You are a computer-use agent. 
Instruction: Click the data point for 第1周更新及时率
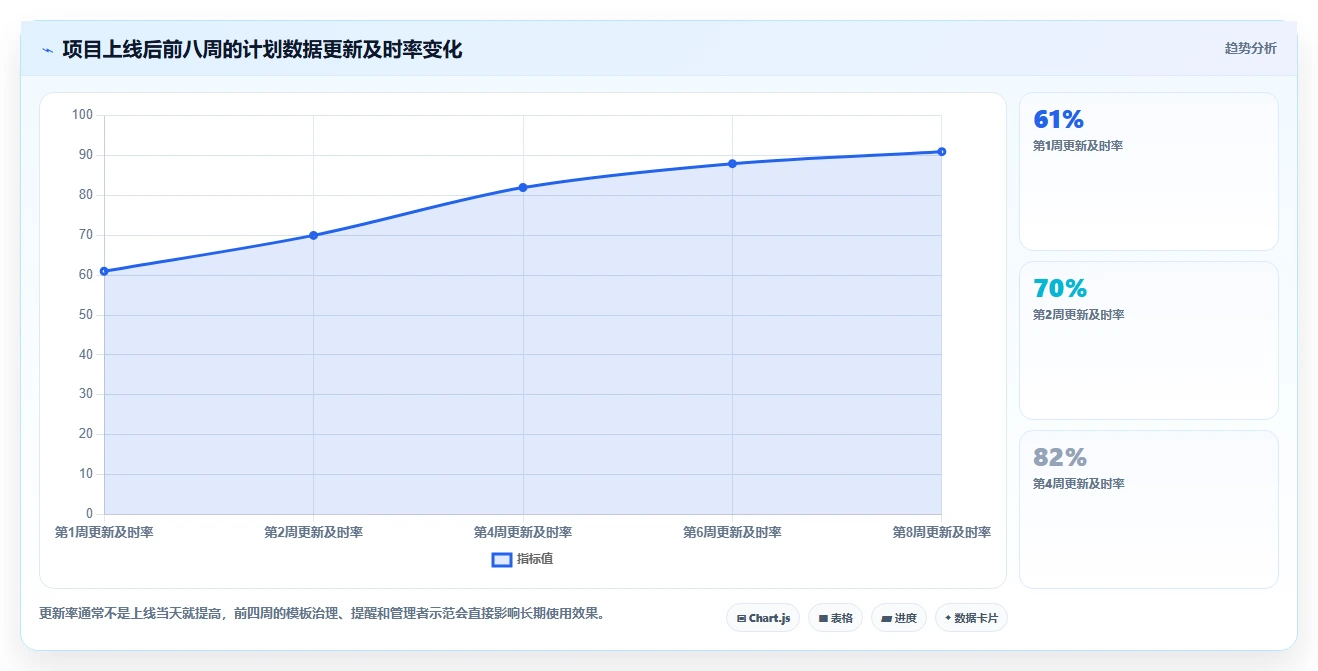[104, 271]
